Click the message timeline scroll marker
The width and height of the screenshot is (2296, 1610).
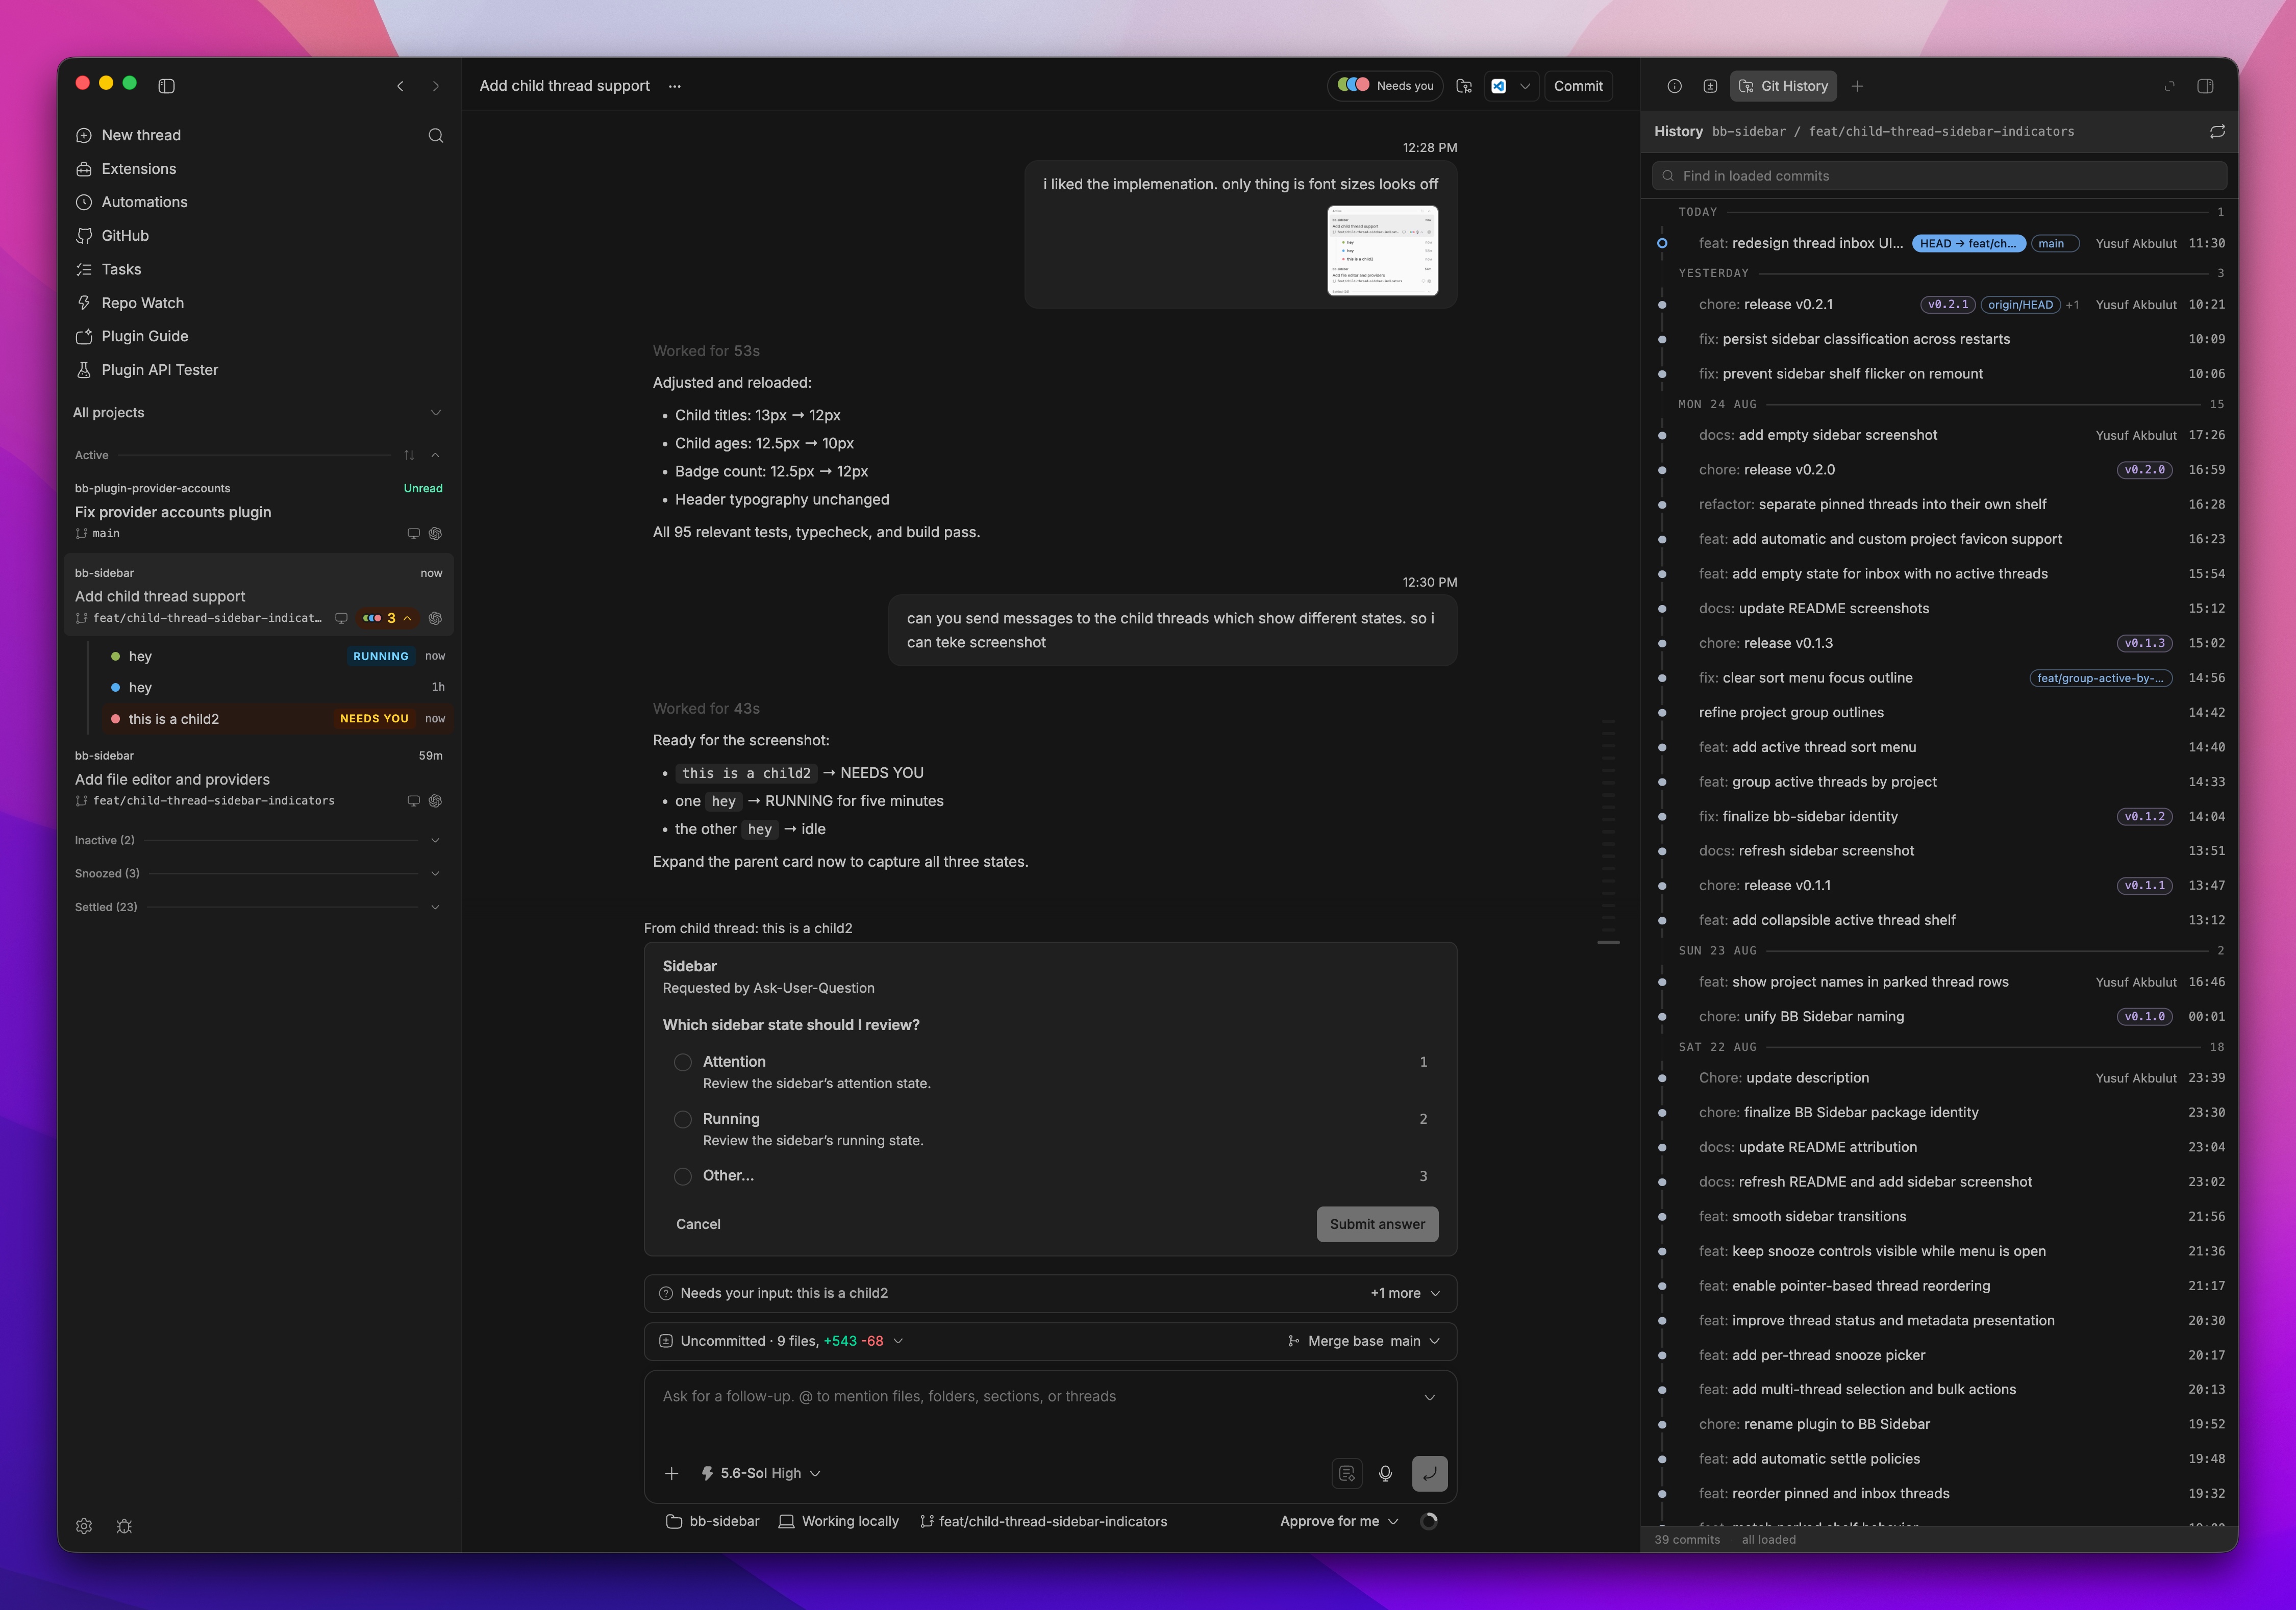pyautogui.click(x=1608, y=942)
